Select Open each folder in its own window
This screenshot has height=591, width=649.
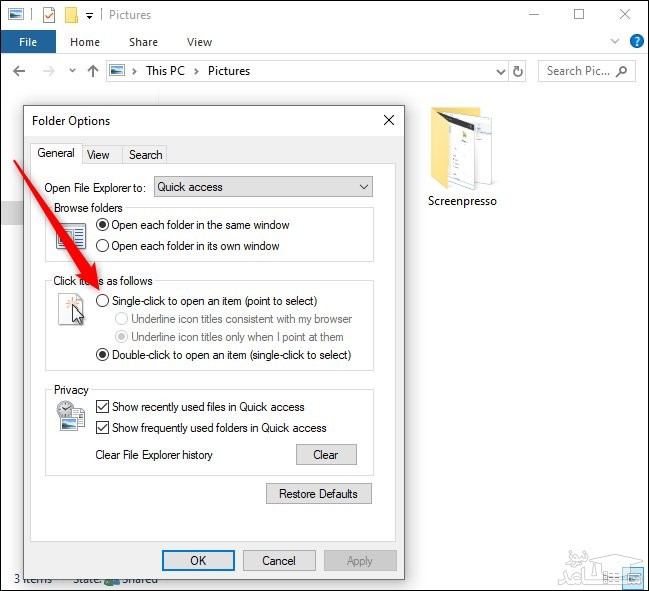pyautogui.click(x=103, y=246)
